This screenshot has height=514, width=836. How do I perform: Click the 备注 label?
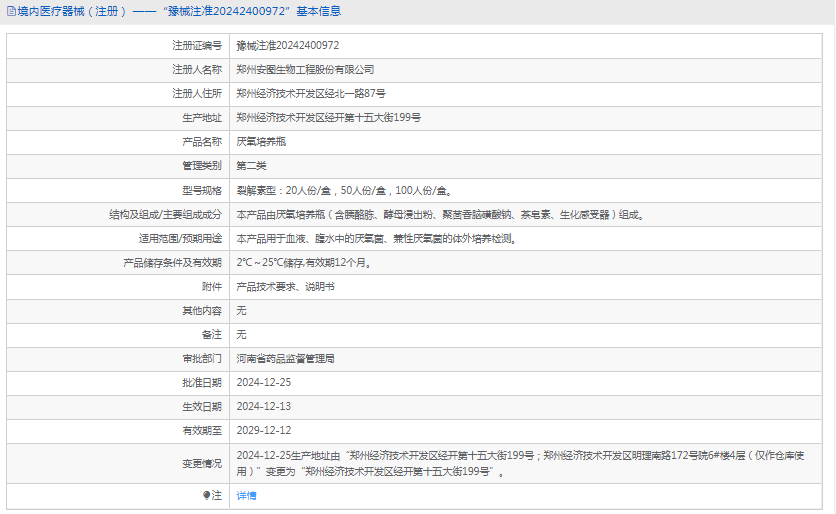click(212, 335)
